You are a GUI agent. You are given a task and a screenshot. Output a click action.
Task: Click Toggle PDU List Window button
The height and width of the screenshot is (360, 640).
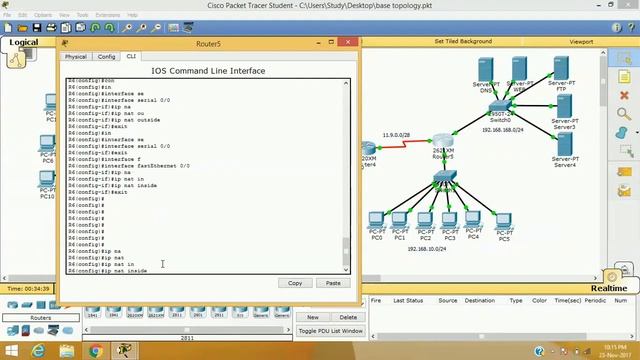[331, 331]
